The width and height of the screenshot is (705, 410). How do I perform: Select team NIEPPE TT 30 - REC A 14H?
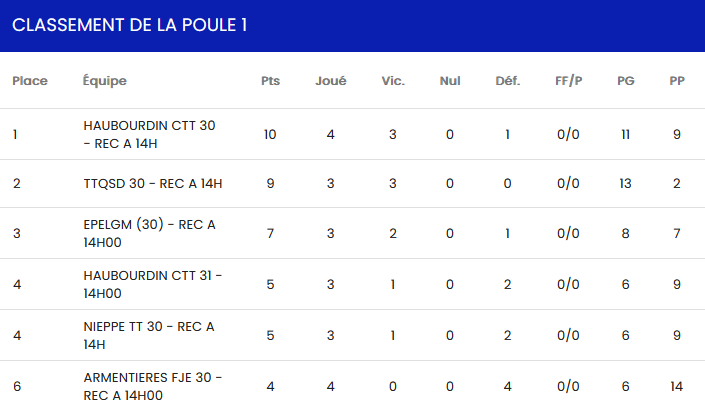tap(149, 335)
